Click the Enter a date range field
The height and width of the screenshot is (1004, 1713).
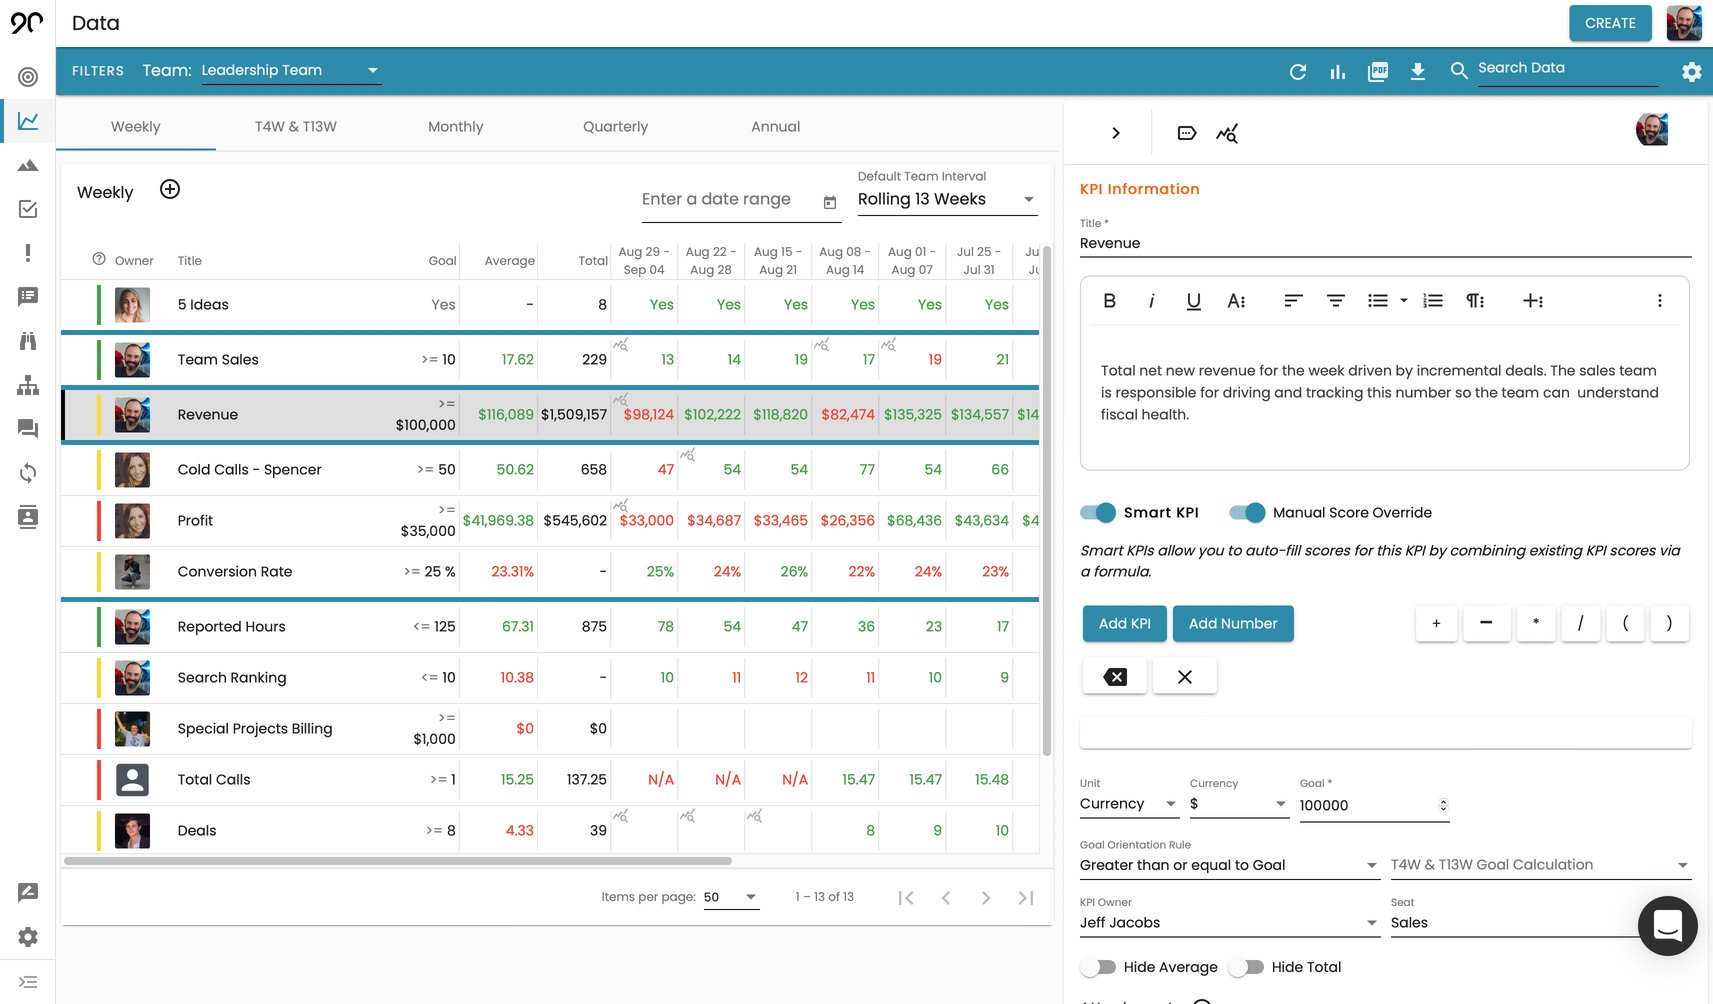716,199
